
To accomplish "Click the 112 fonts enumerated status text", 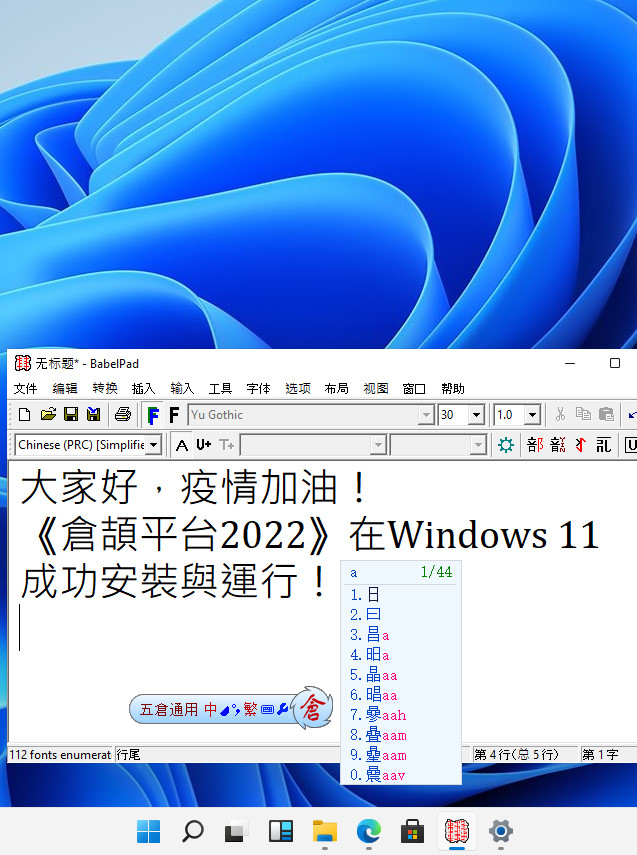I will tap(60, 755).
